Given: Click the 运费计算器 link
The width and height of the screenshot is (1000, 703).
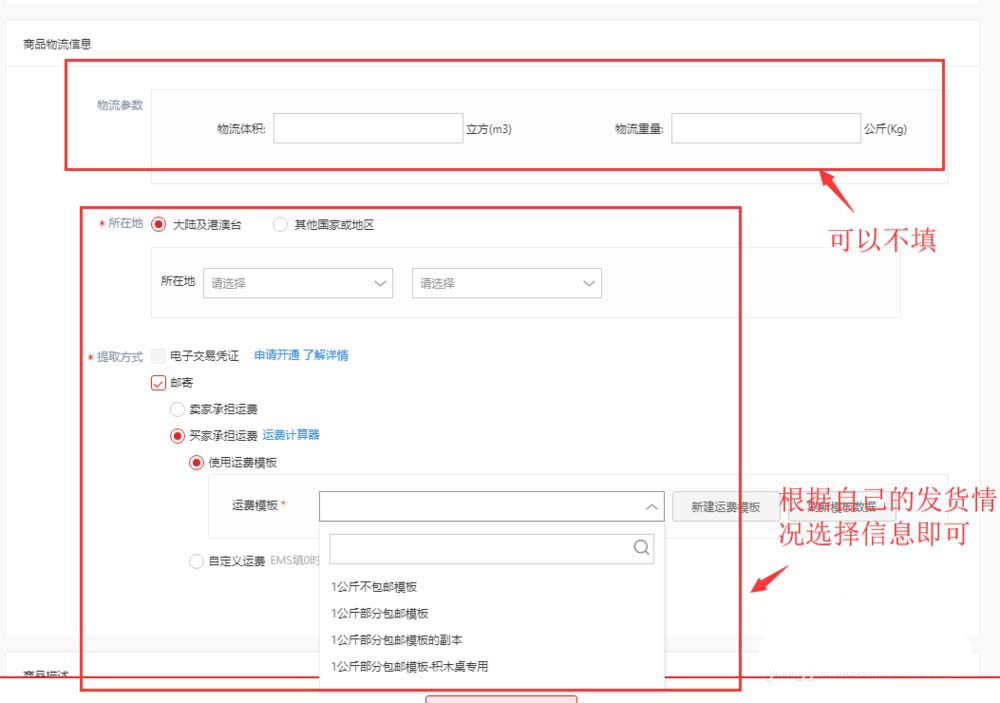Looking at the screenshot, I should 291,435.
